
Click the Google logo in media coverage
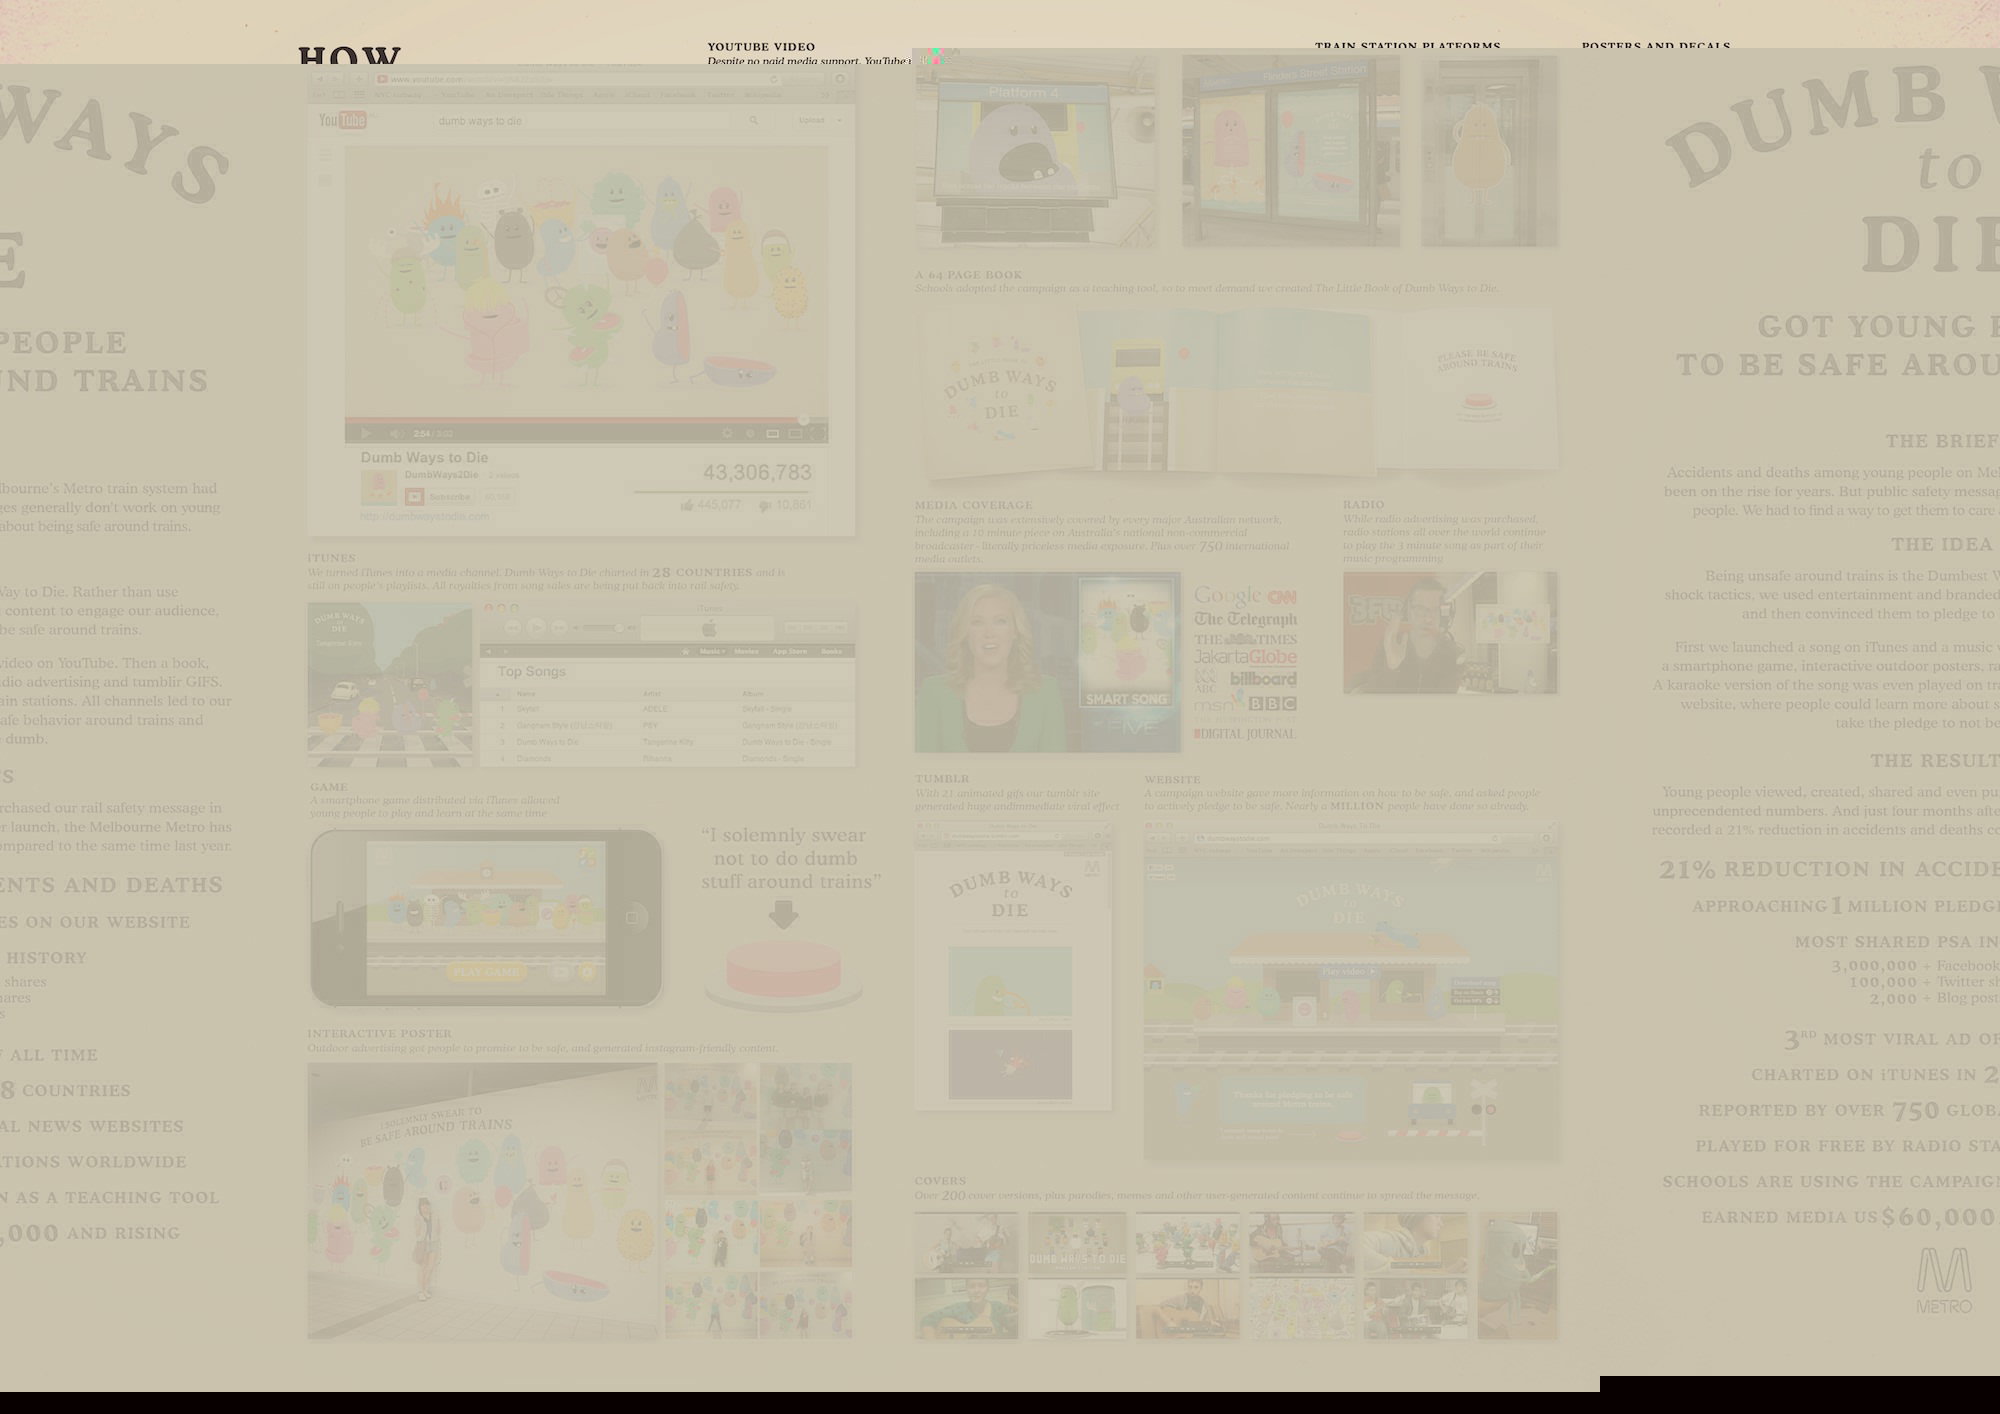coord(1227,597)
